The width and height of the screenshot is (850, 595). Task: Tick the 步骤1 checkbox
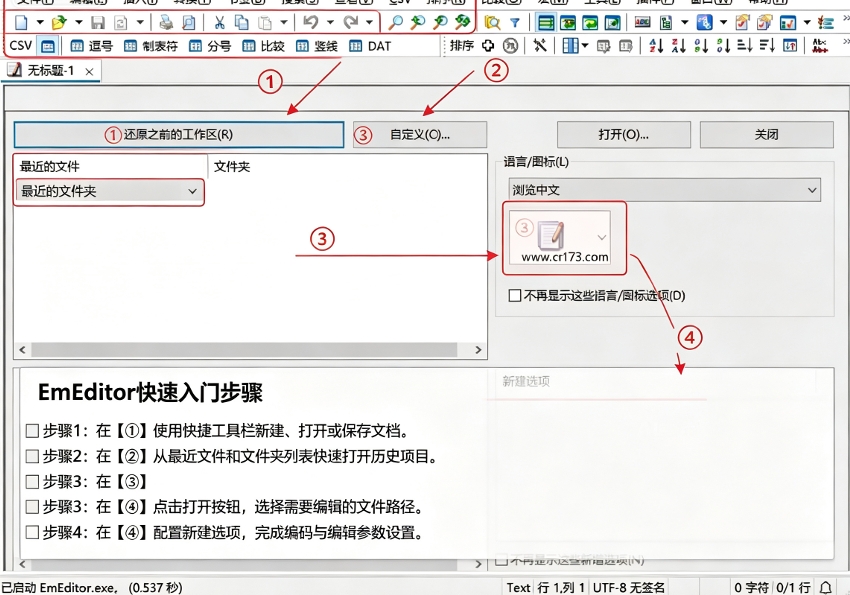click(32, 431)
